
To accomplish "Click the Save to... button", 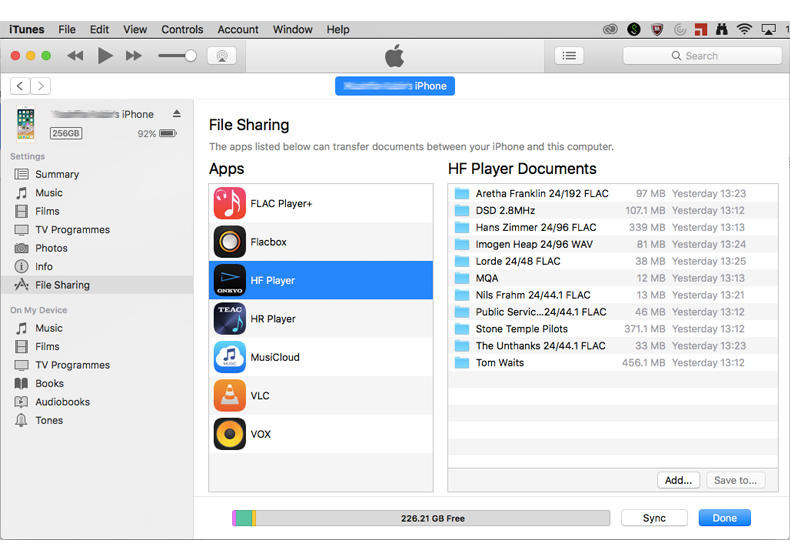I will [x=735, y=480].
